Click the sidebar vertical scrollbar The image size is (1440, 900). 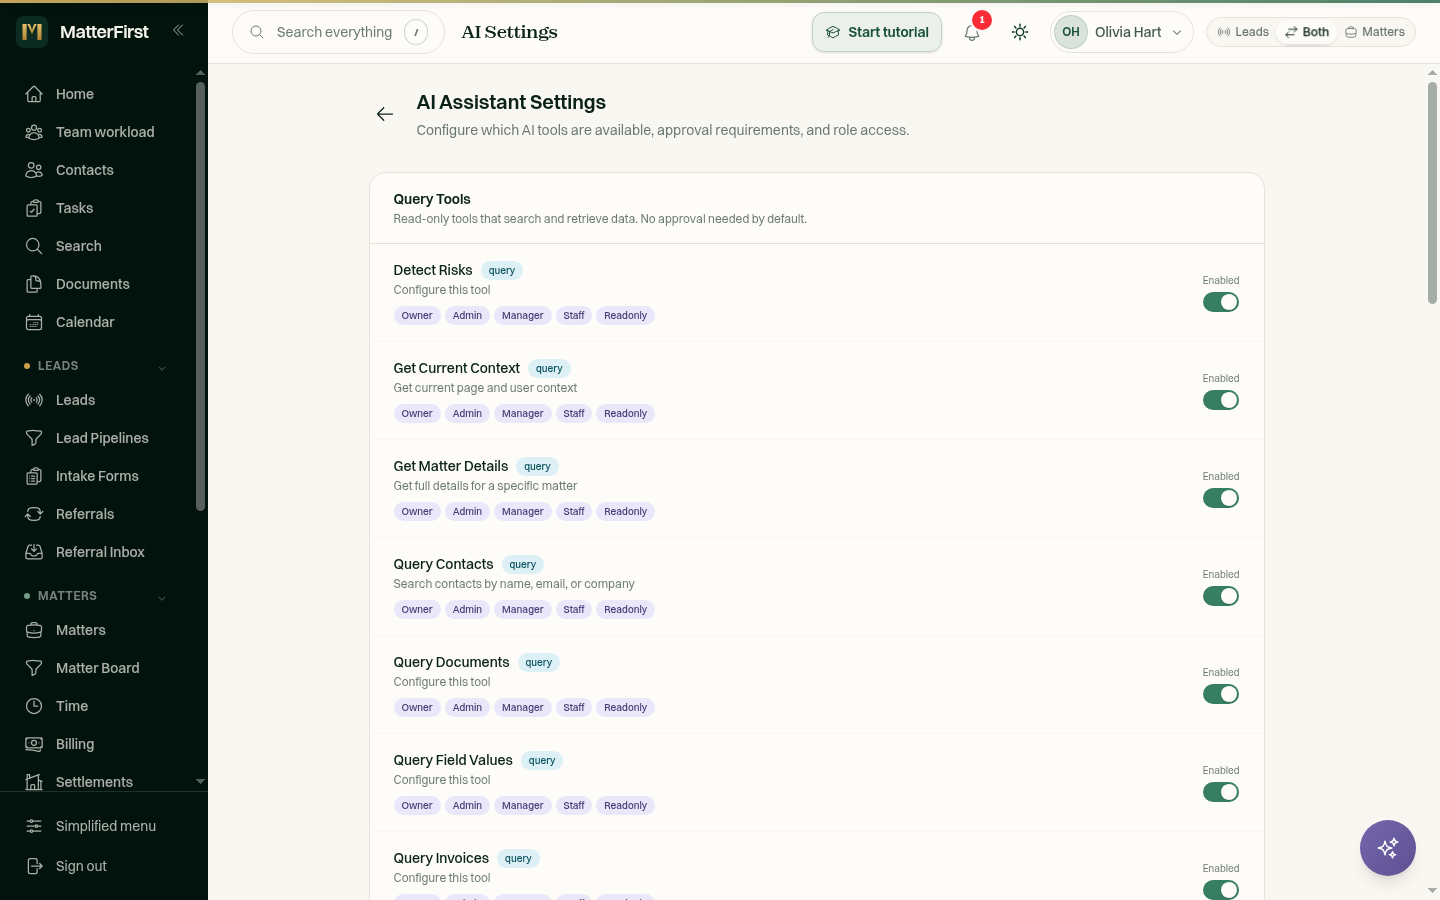pos(200,296)
